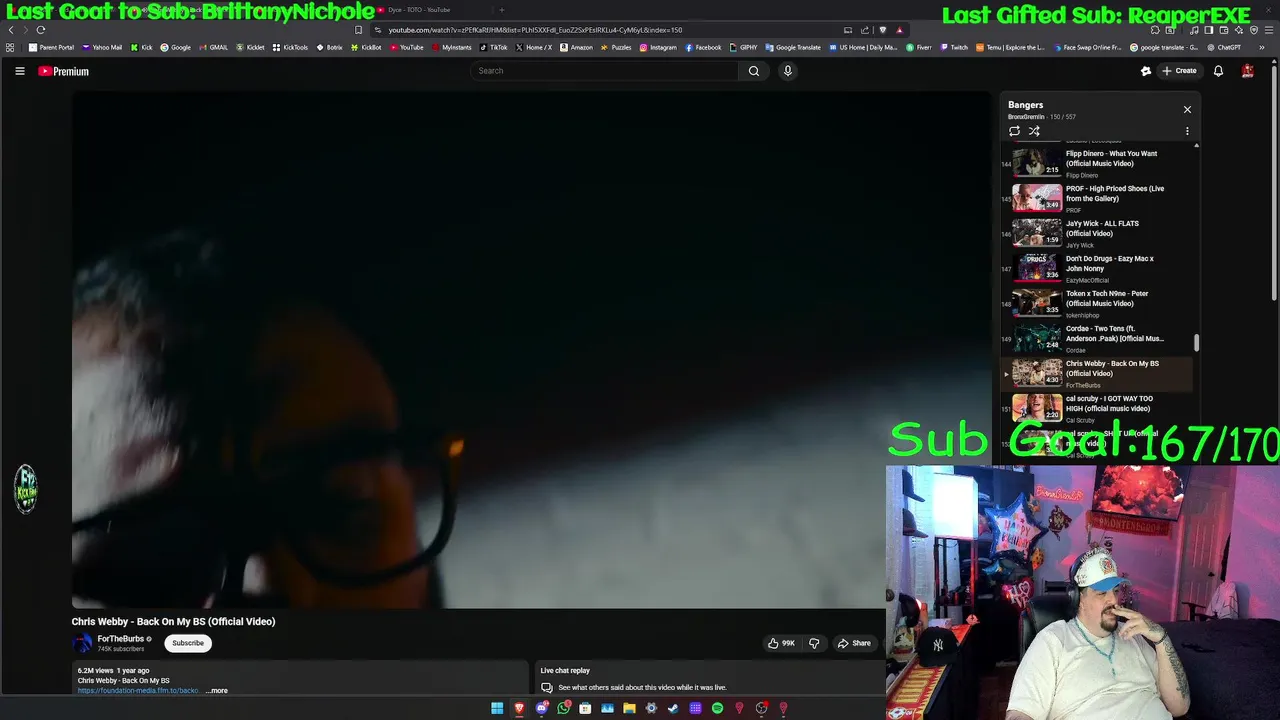Go back with browser back arrow
This screenshot has height=720, width=1280.
click(x=11, y=30)
